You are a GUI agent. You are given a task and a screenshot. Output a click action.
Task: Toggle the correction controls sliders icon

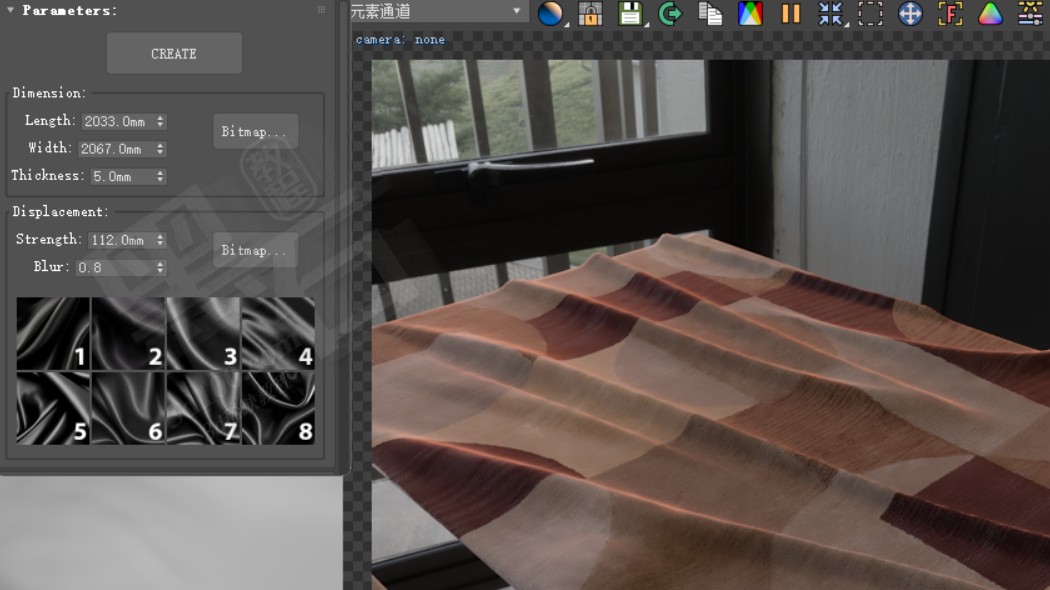[x=1029, y=15]
